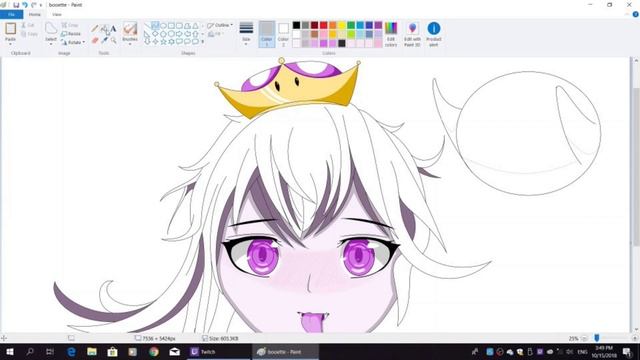The width and height of the screenshot is (640, 360).
Task: Select the Magnifier tool
Action: pyautogui.click(x=113, y=40)
